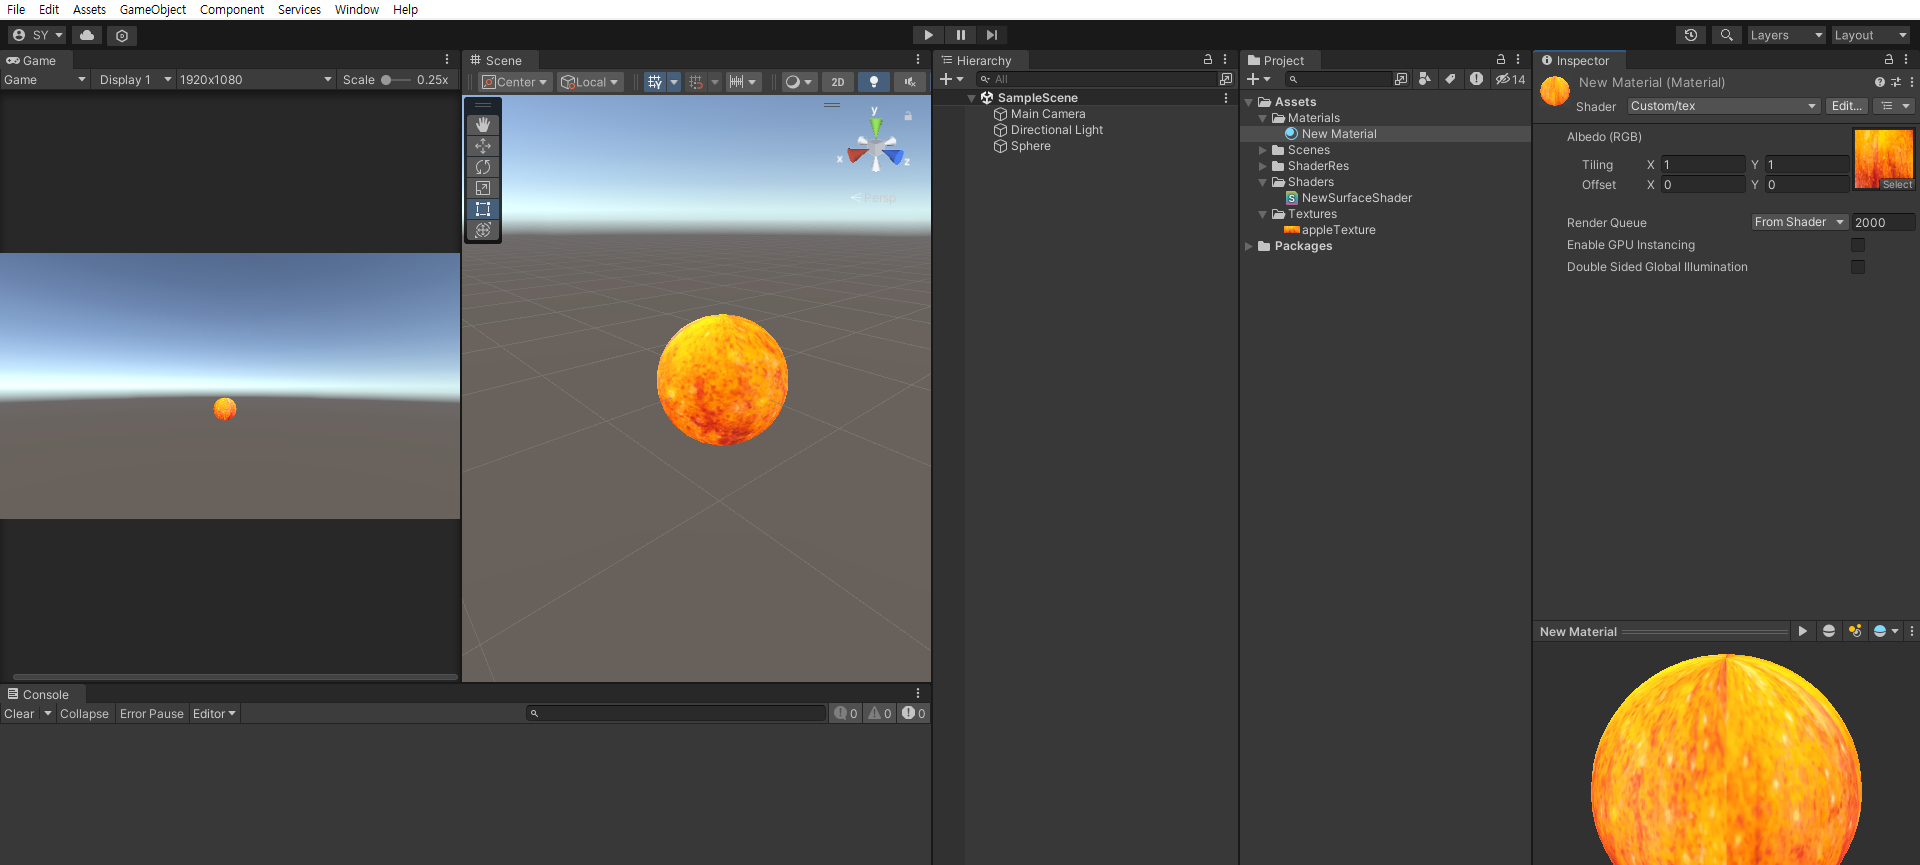The width and height of the screenshot is (1920, 865).
Task: Check Double Sided Global Illumination
Action: tap(1858, 267)
